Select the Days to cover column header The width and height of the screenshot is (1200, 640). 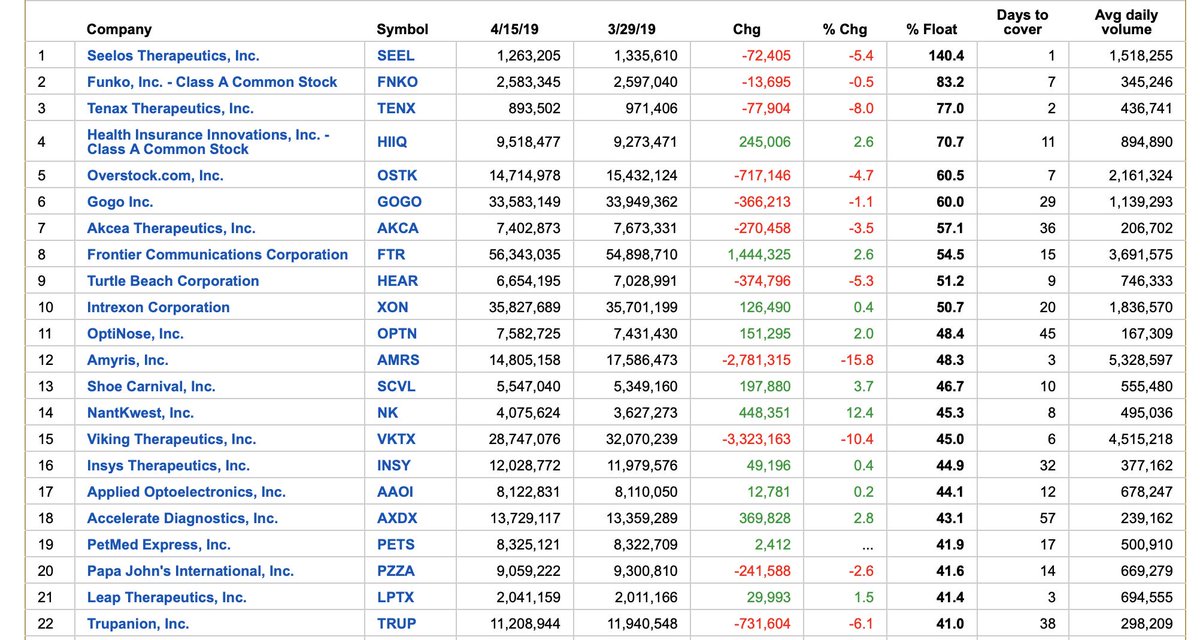1022,22
